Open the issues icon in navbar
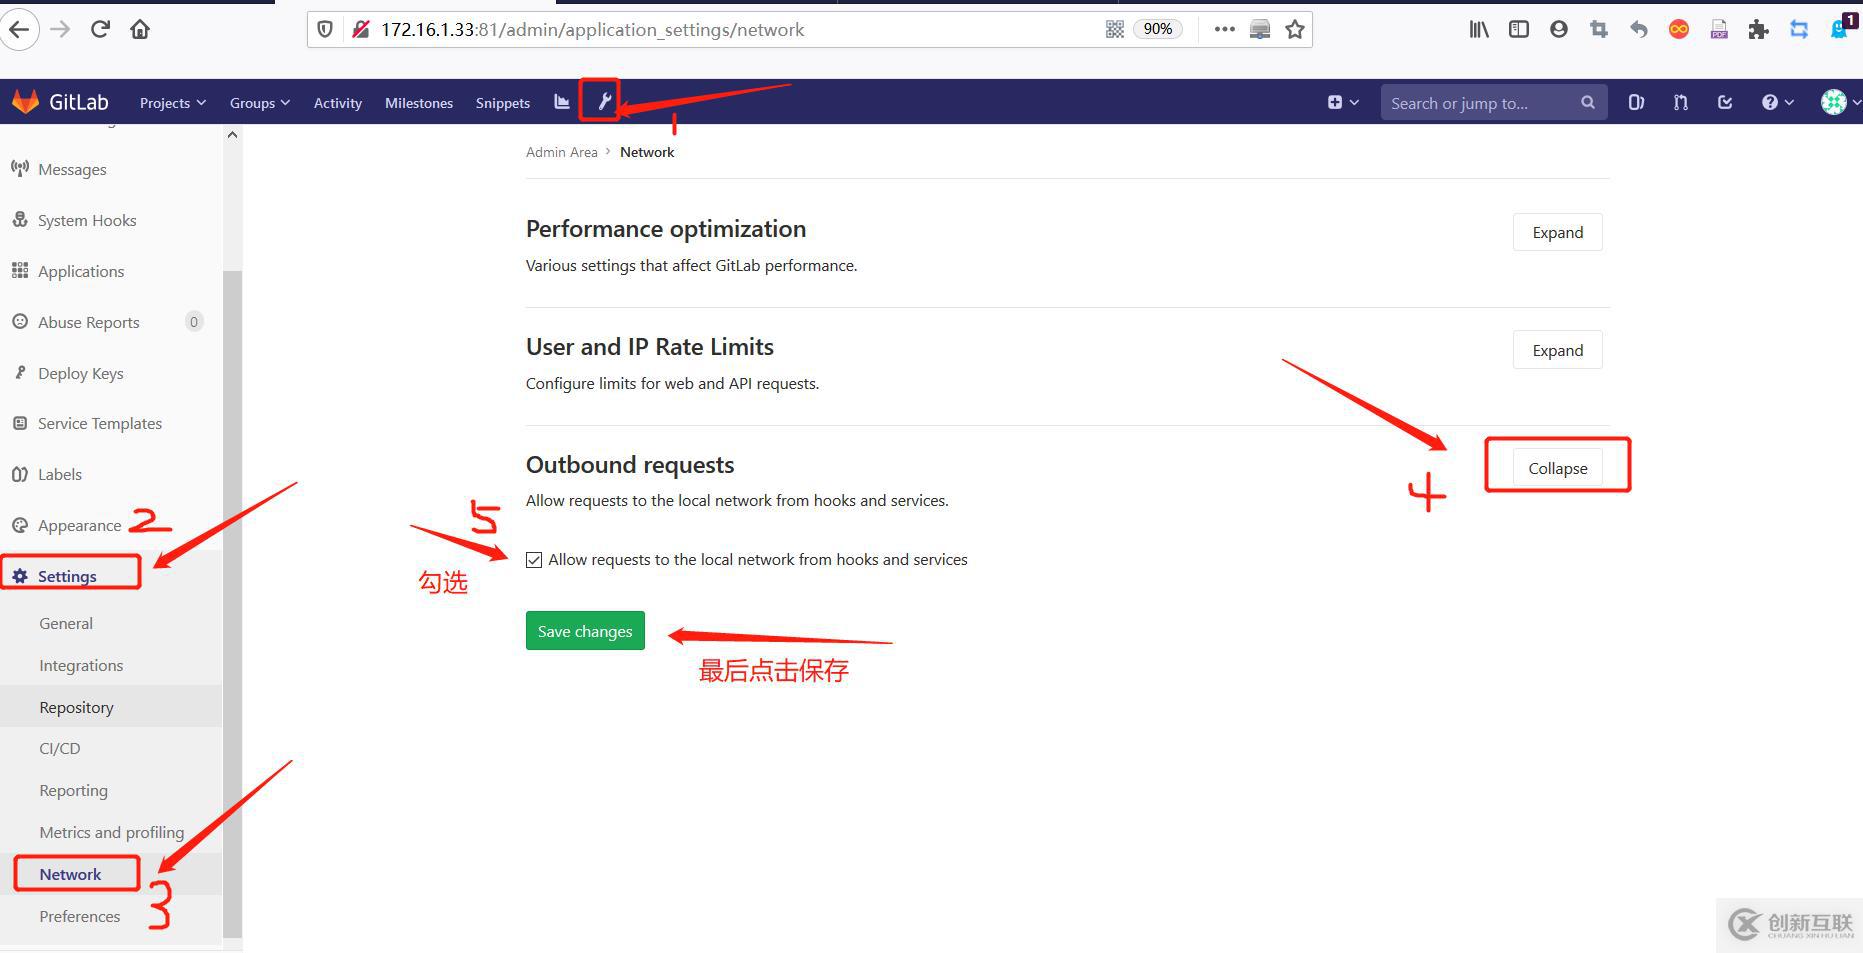Image resolution: width=1863 pixels, height=953 pixels. [x=1636, y=102]
